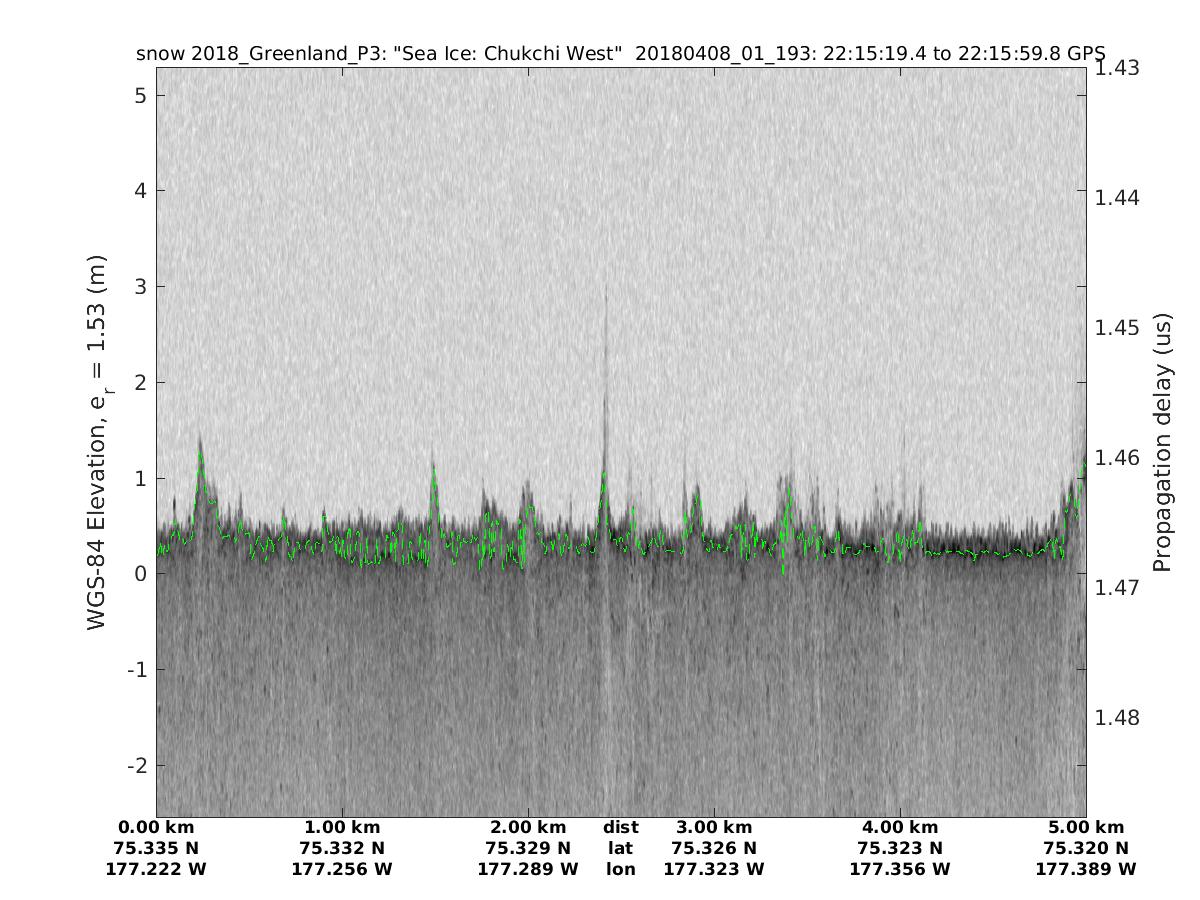Click the "Propagation delay (us)" axis label
1200x900 pixels.
1161,442
